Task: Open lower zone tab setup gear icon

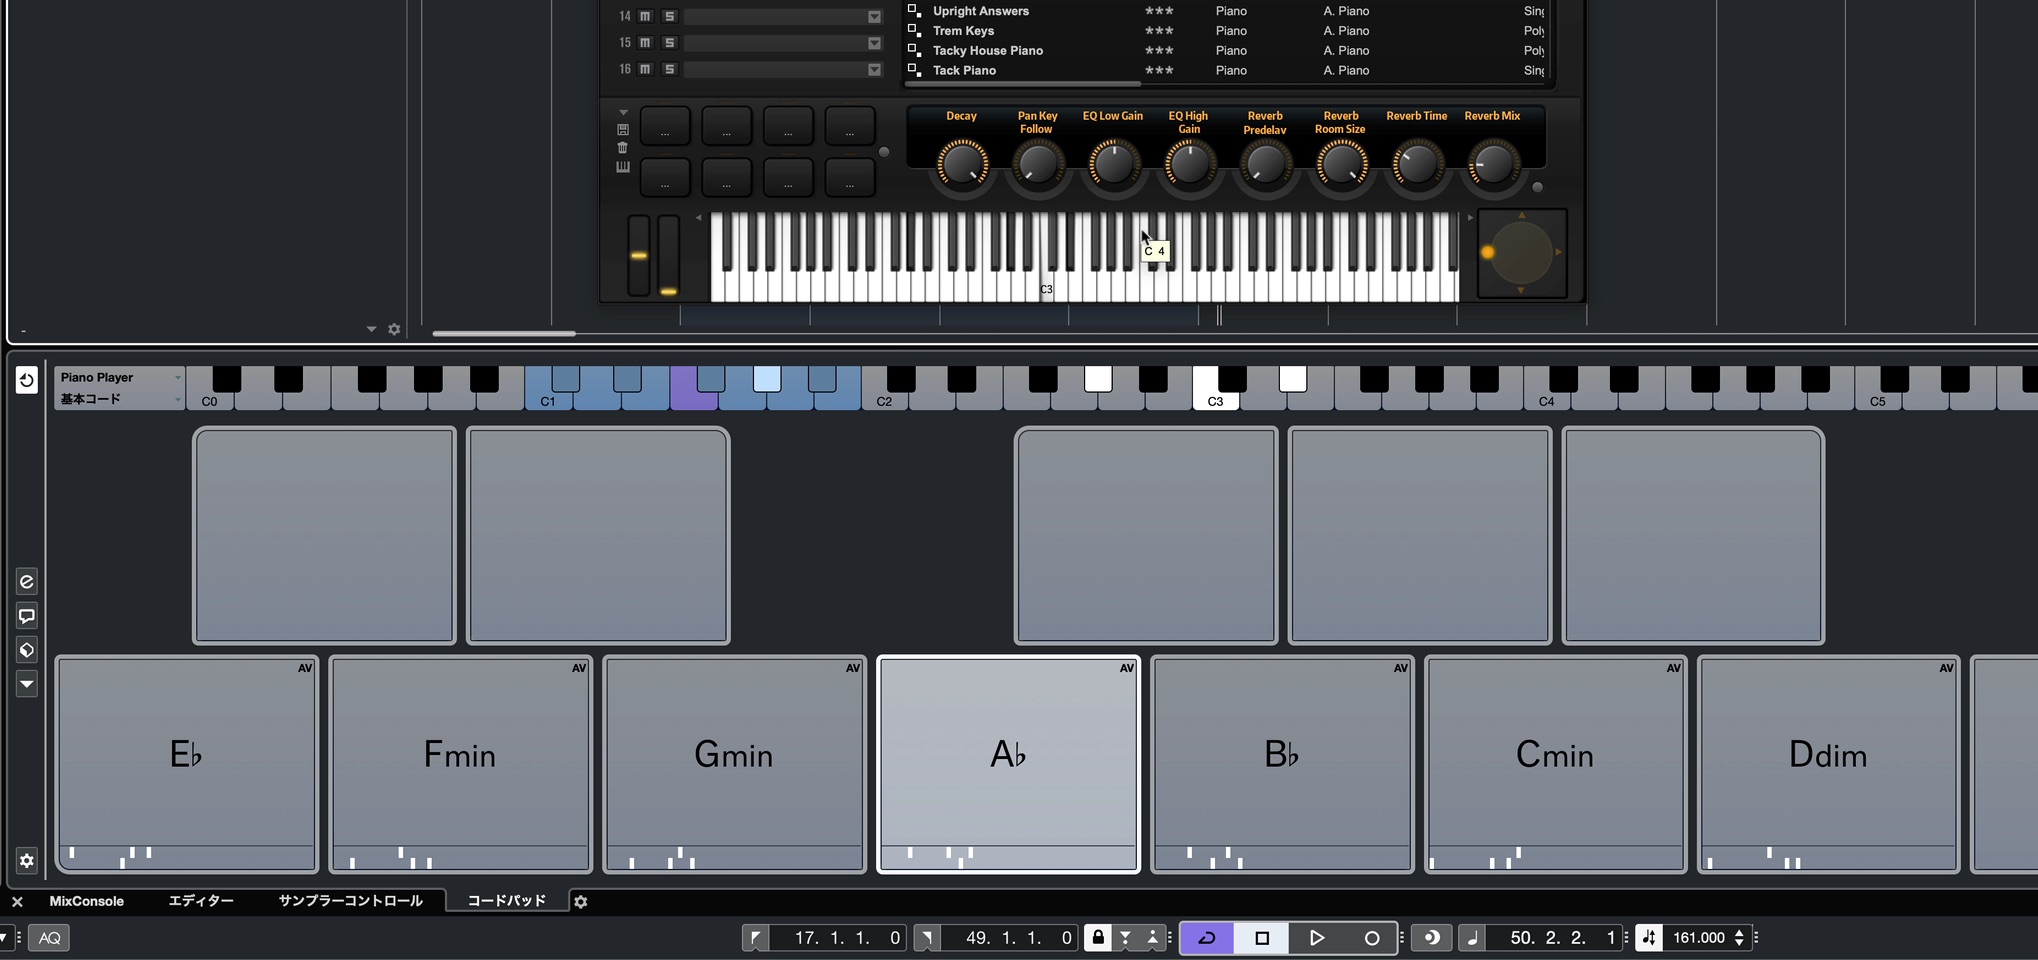Action: [x=581, y=902]
